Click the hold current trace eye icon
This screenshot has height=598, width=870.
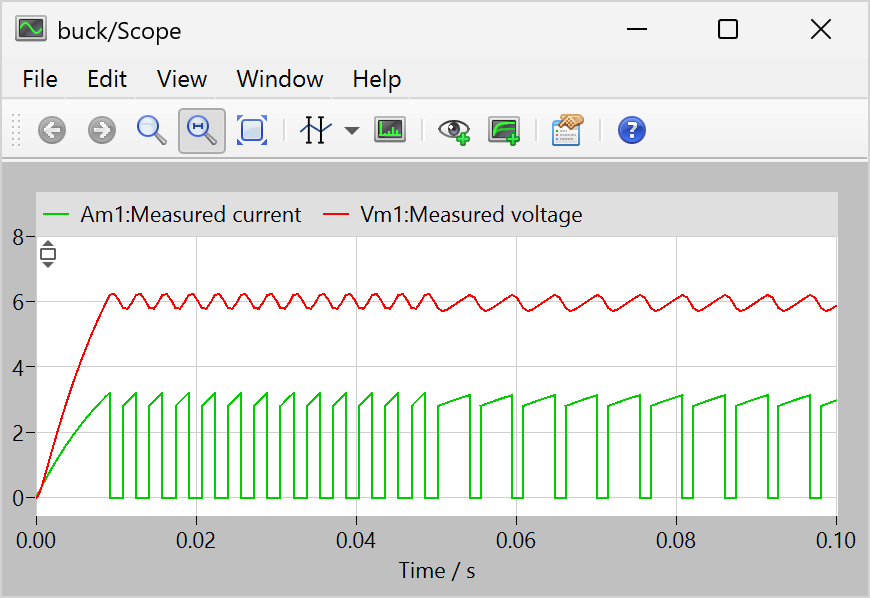456,130
